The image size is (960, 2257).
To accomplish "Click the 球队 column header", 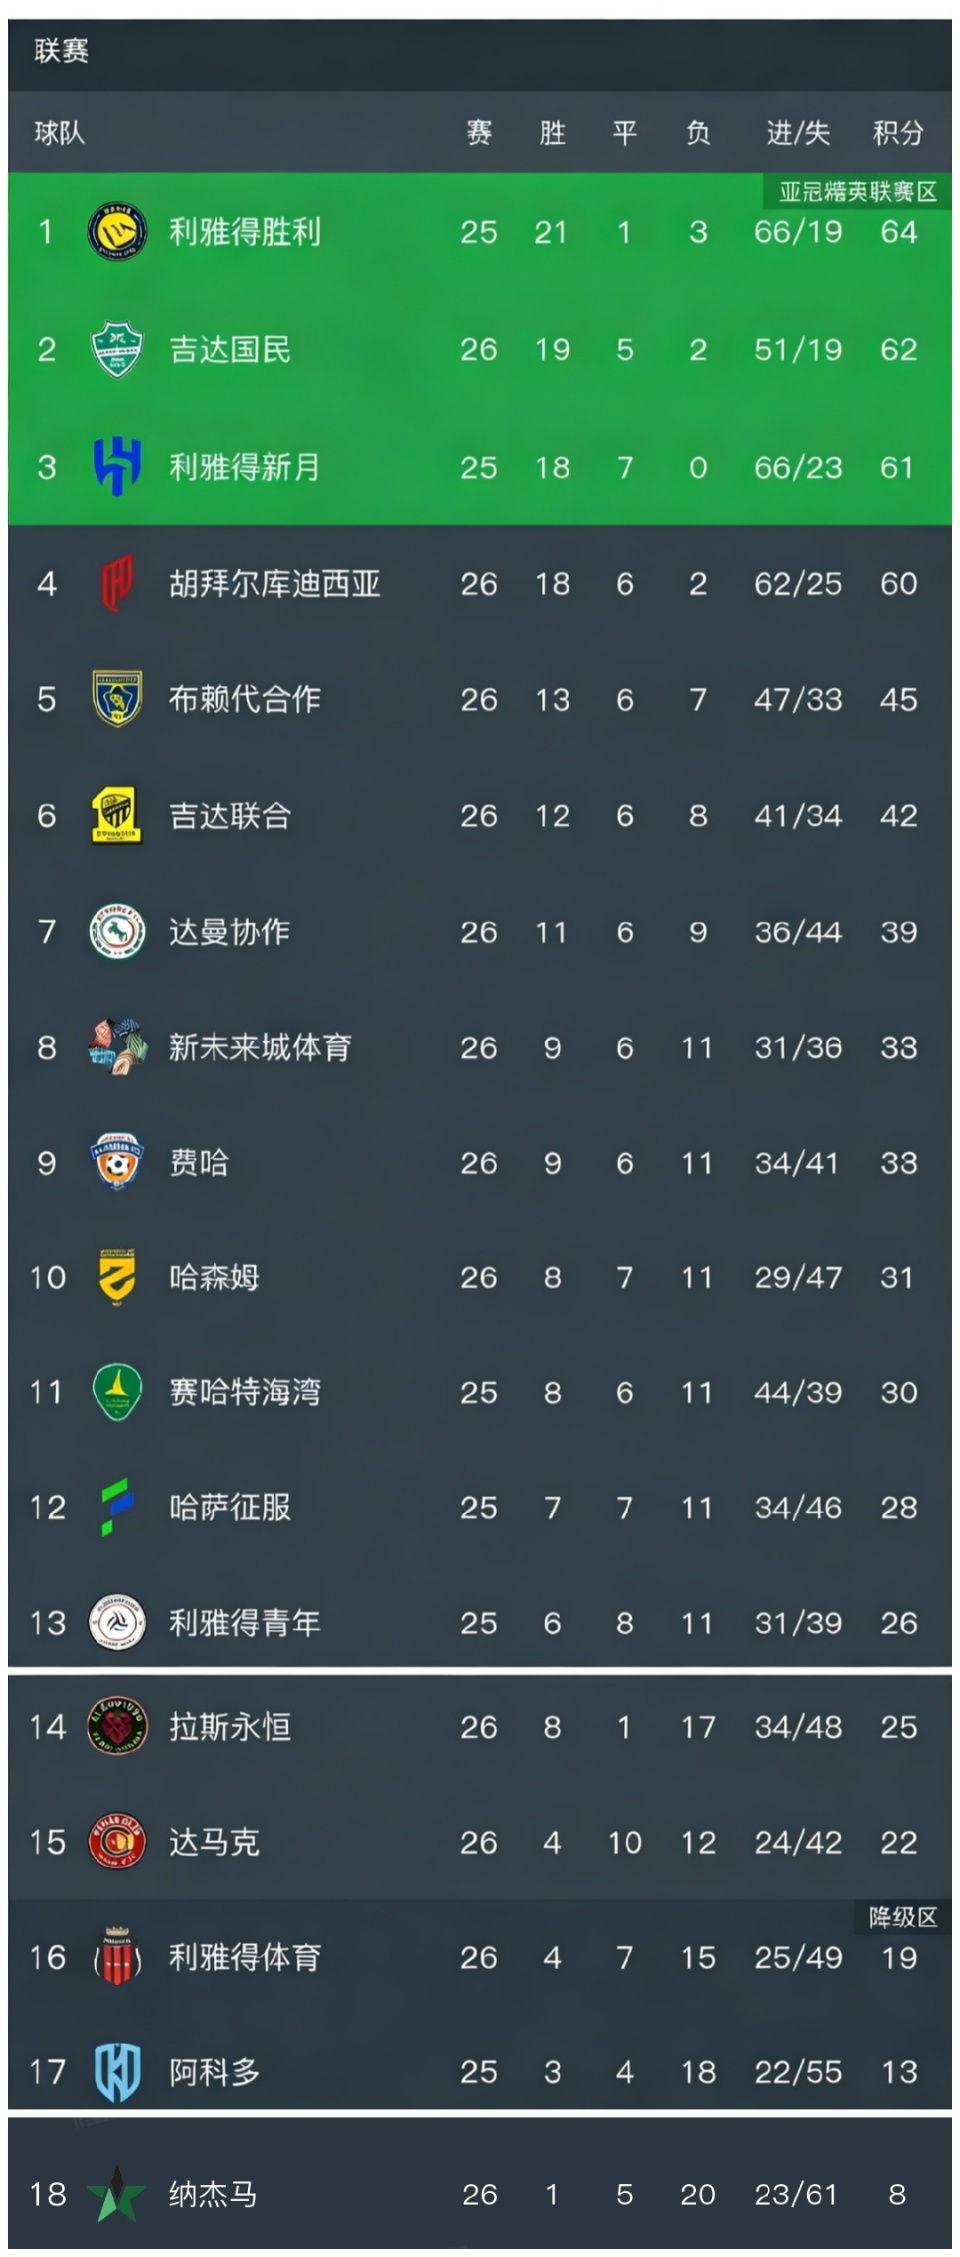I will point(60,133).
